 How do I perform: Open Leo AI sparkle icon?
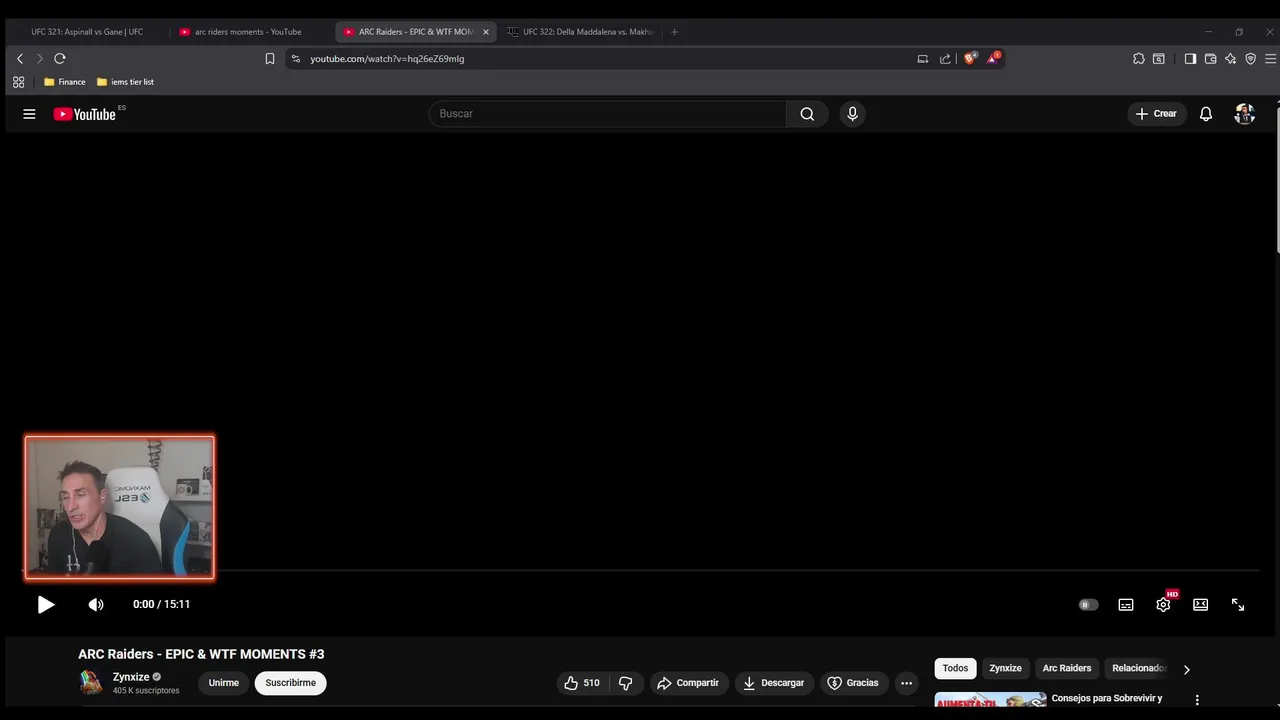1230,59
